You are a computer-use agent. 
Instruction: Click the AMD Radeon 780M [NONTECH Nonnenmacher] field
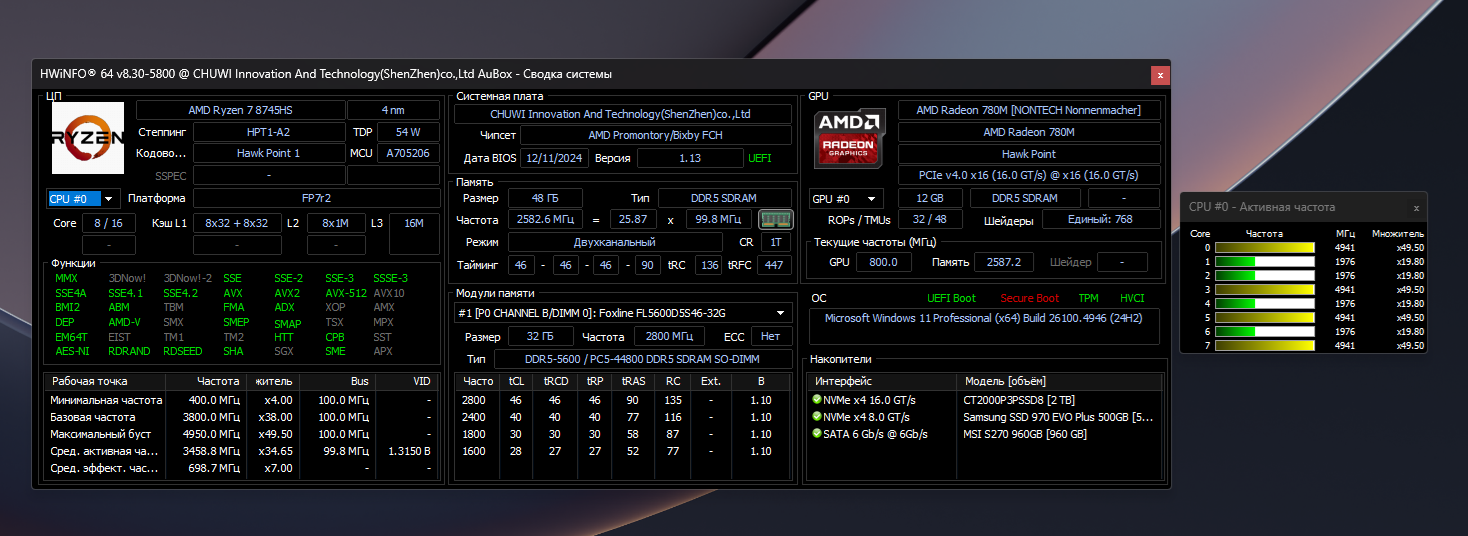click(1029, 110)
